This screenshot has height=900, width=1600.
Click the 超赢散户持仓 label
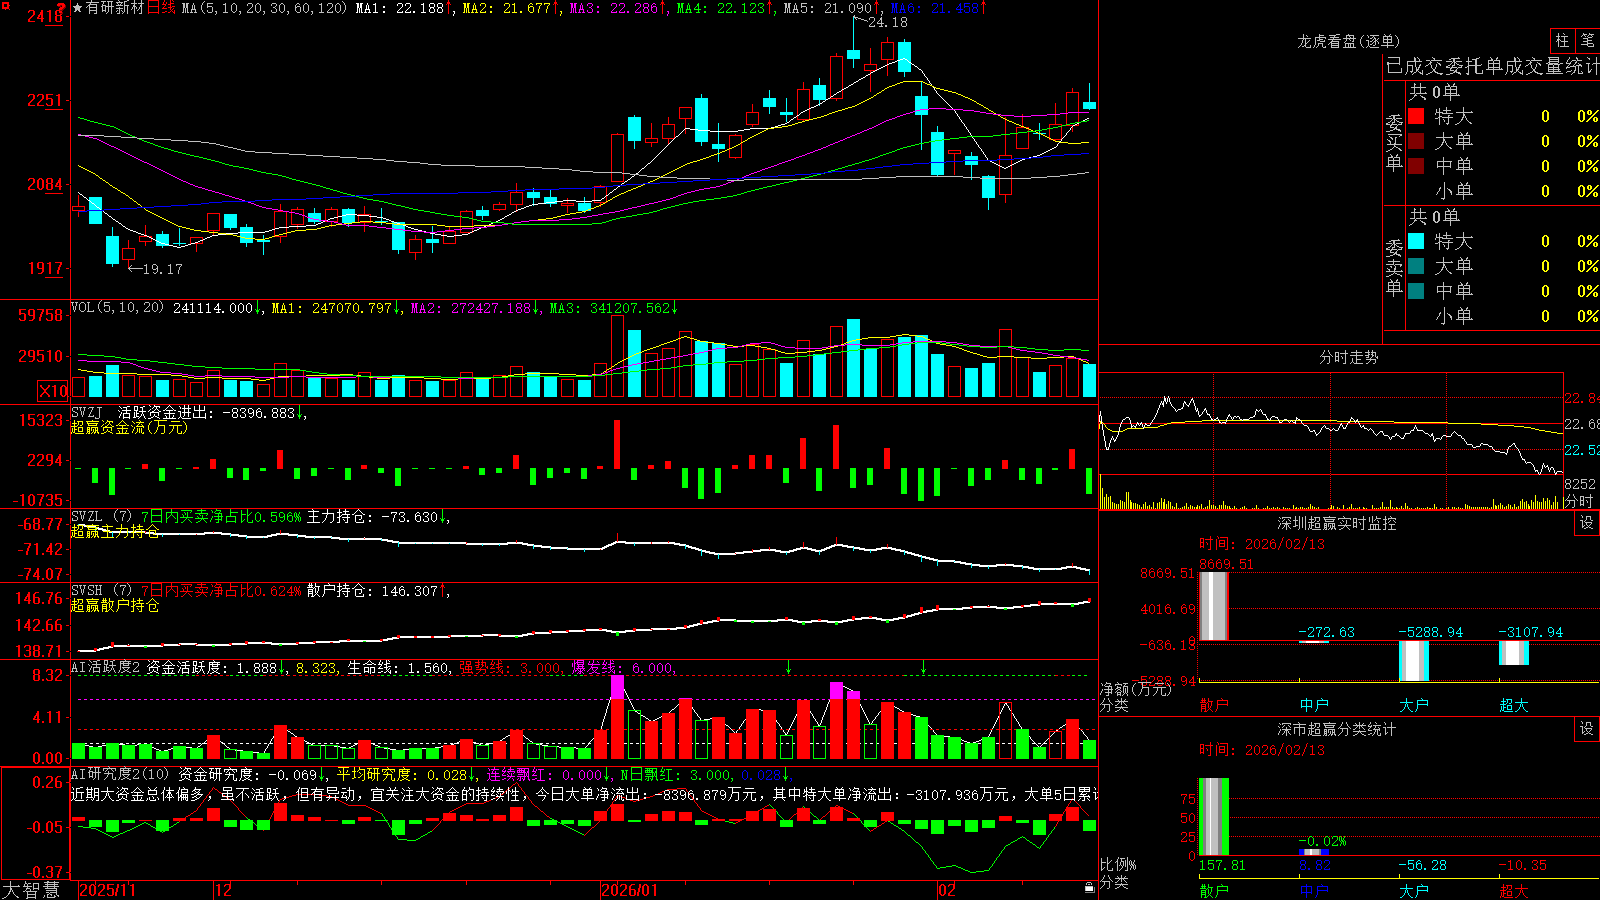coord(115,605)
